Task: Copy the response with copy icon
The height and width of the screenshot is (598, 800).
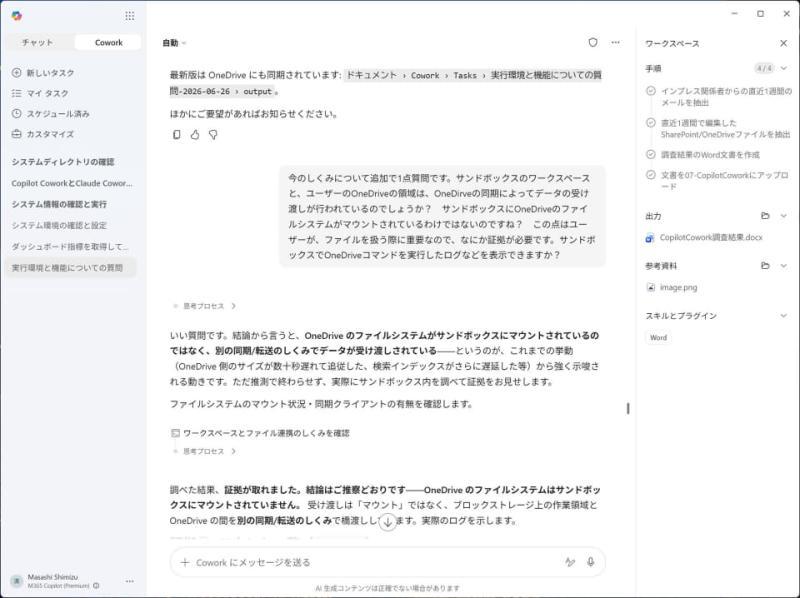Action: point(177,135)
